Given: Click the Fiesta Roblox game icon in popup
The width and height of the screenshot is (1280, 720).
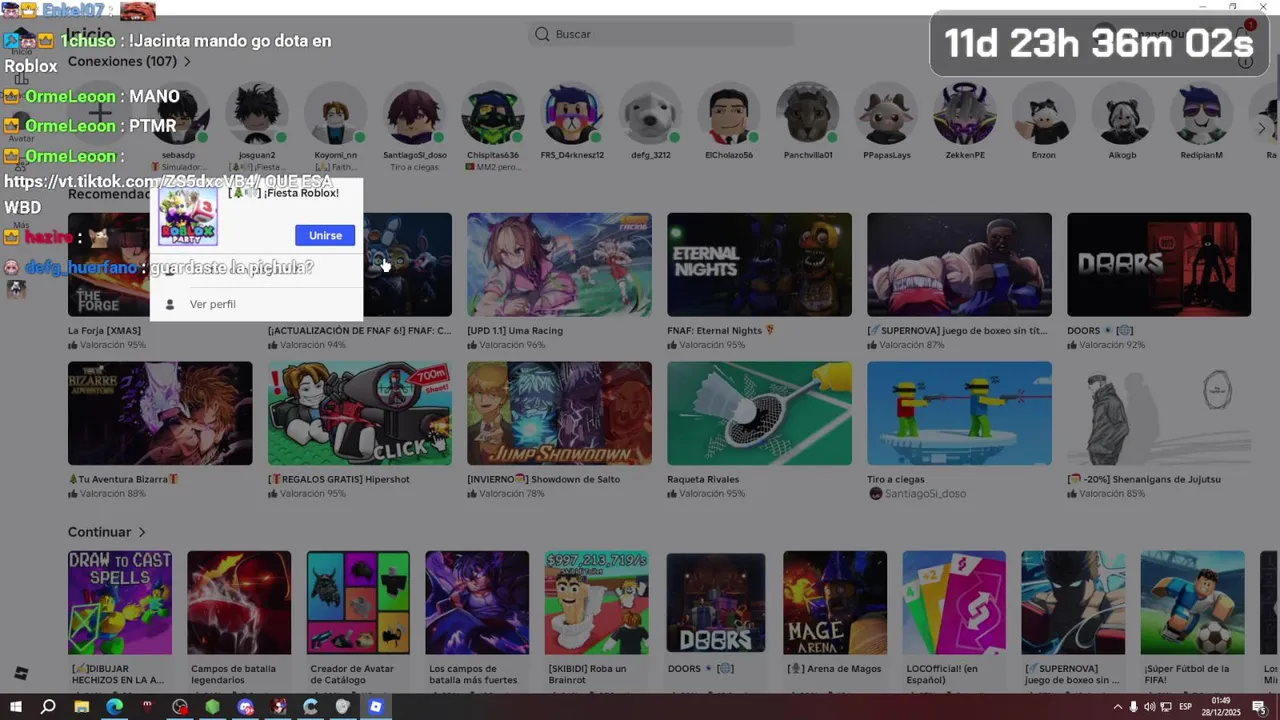Looking at the screenshot, I should coord(188,217).
